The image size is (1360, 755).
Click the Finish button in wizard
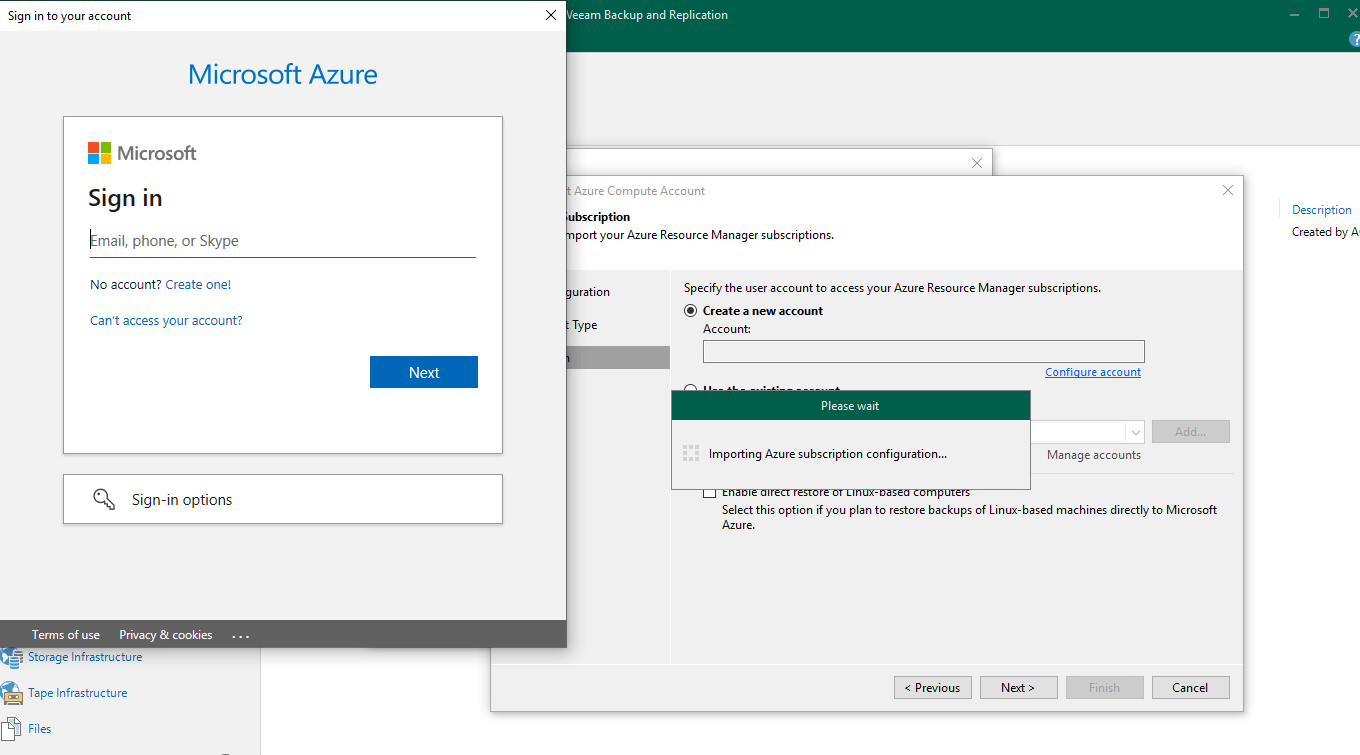tap(1105, 688)
